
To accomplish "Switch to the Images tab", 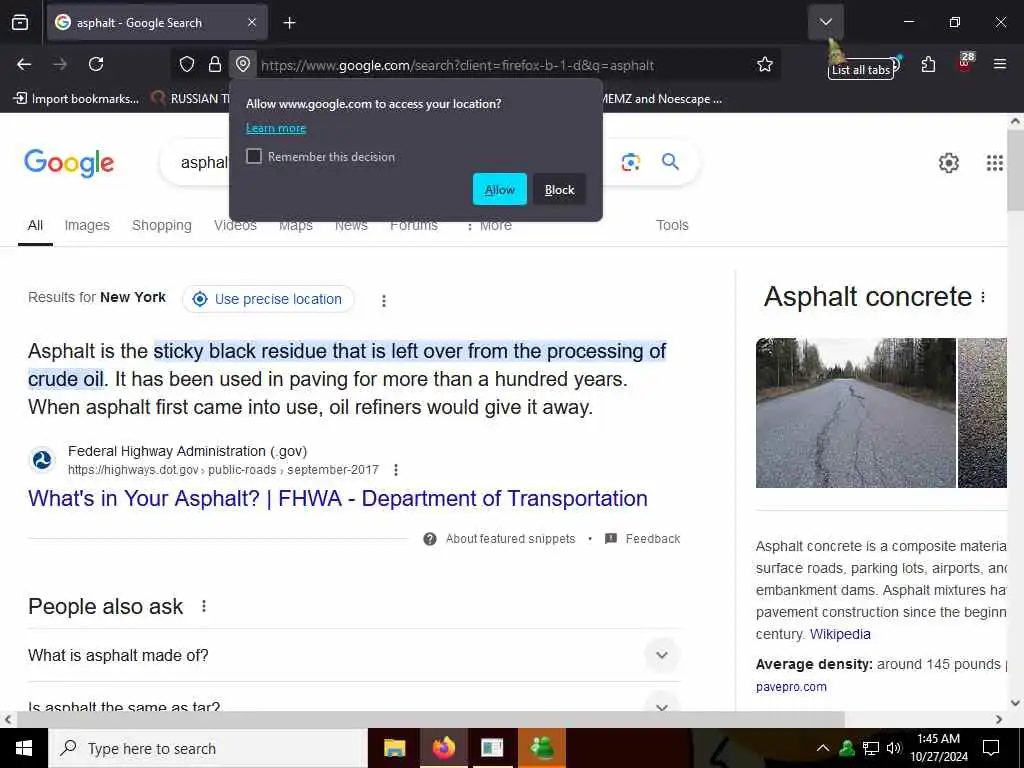I will [87, 225].
